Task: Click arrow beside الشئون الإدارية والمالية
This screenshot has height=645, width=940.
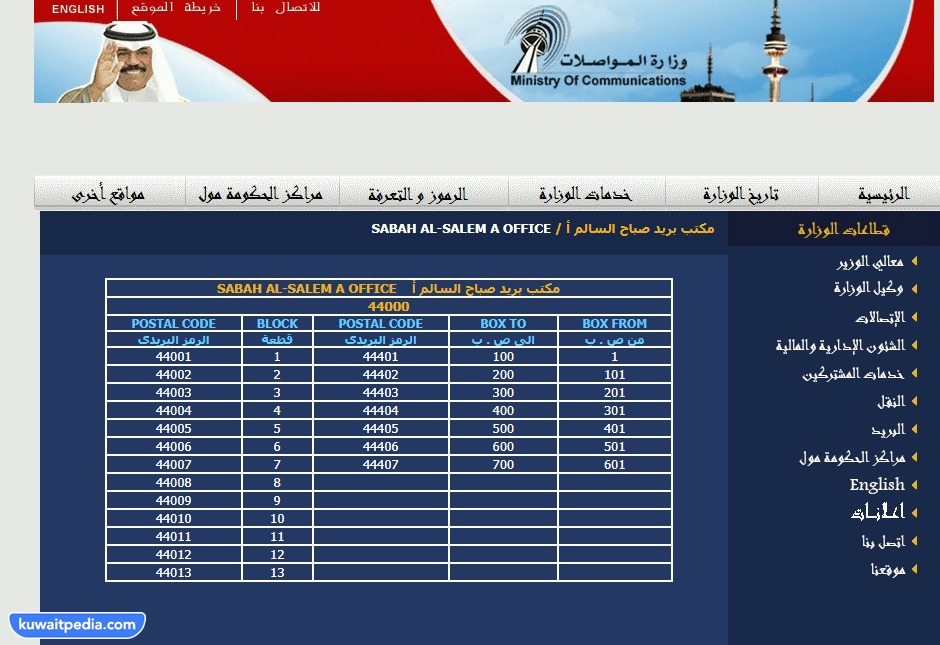Action: pyautogui.click(x=915, y=345)
